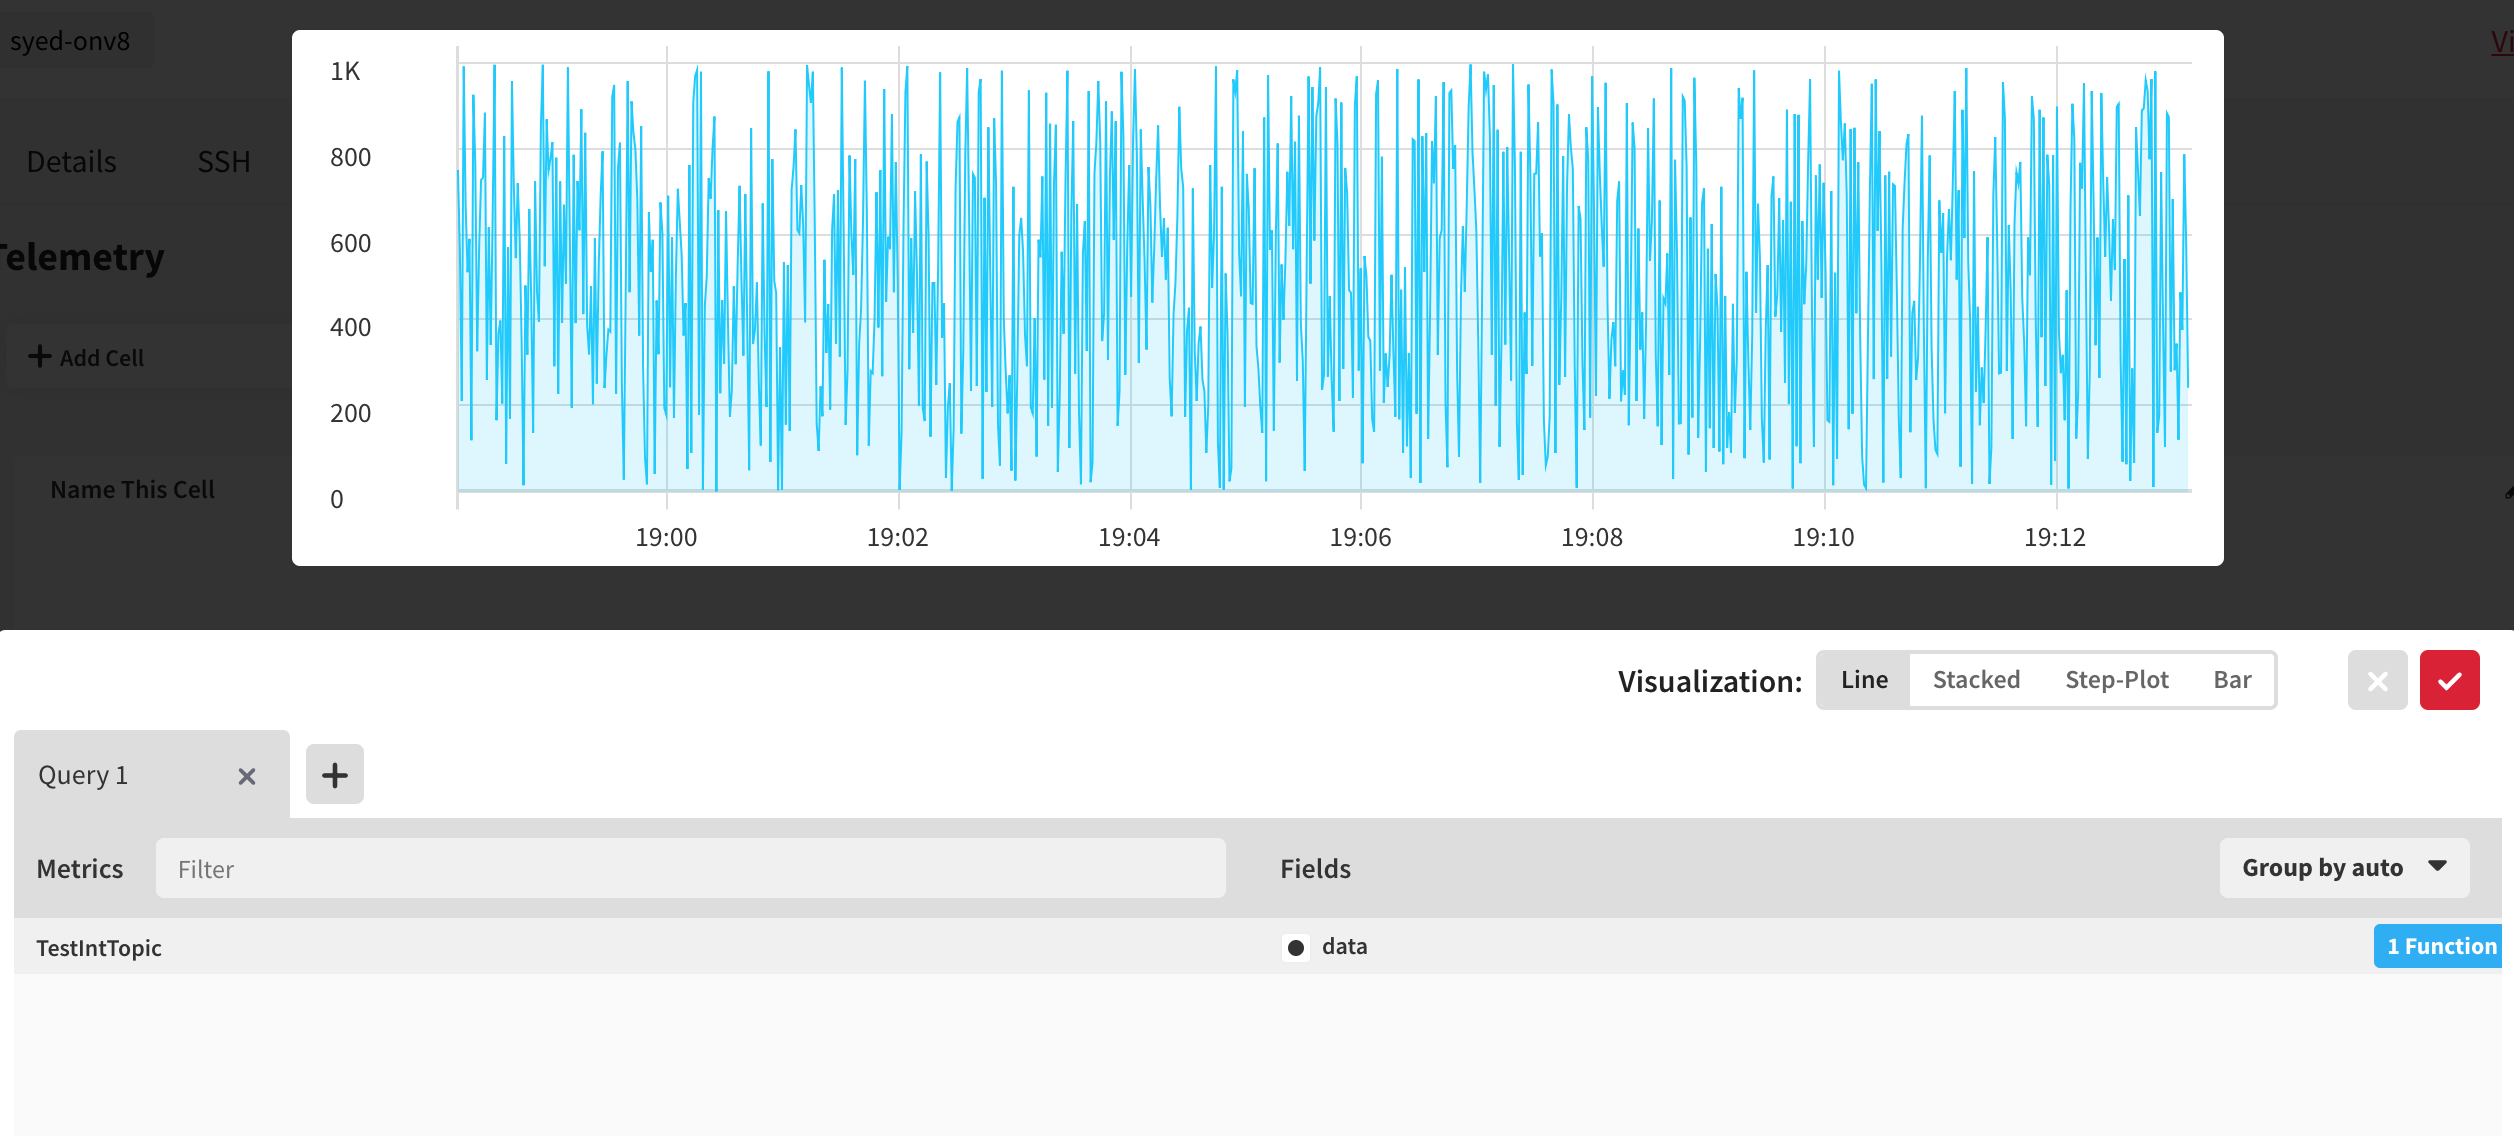Open the Group by auto dropdown
Image resolution: width=2514 pixels, height=1136 pixels.
[2344, 868]
